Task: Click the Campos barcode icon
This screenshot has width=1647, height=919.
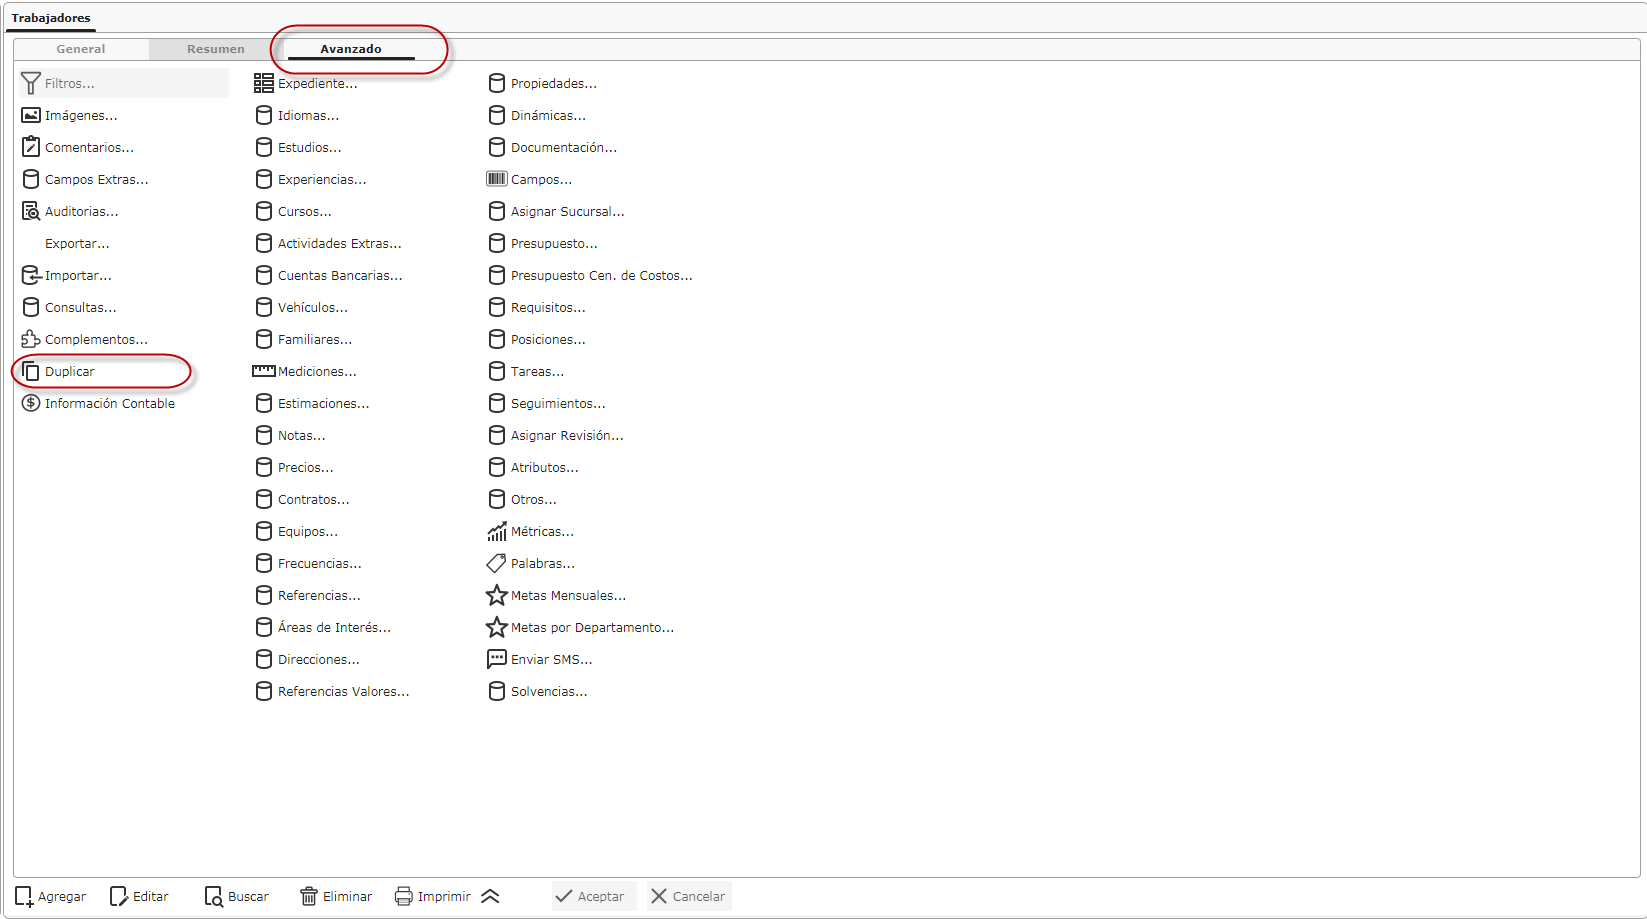Action: coord(497,179)
